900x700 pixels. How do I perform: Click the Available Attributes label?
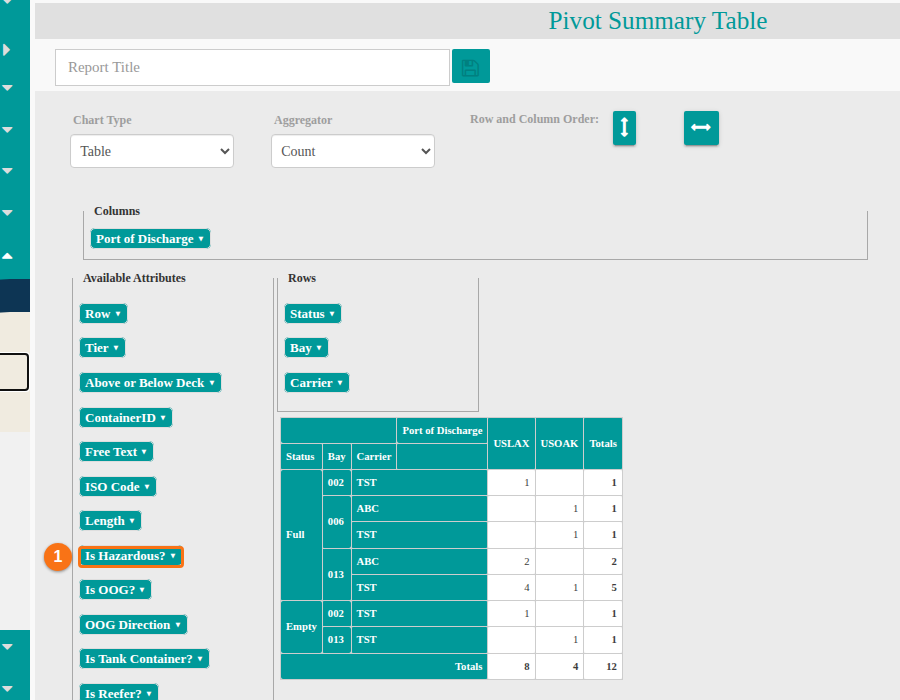point(134,278)
